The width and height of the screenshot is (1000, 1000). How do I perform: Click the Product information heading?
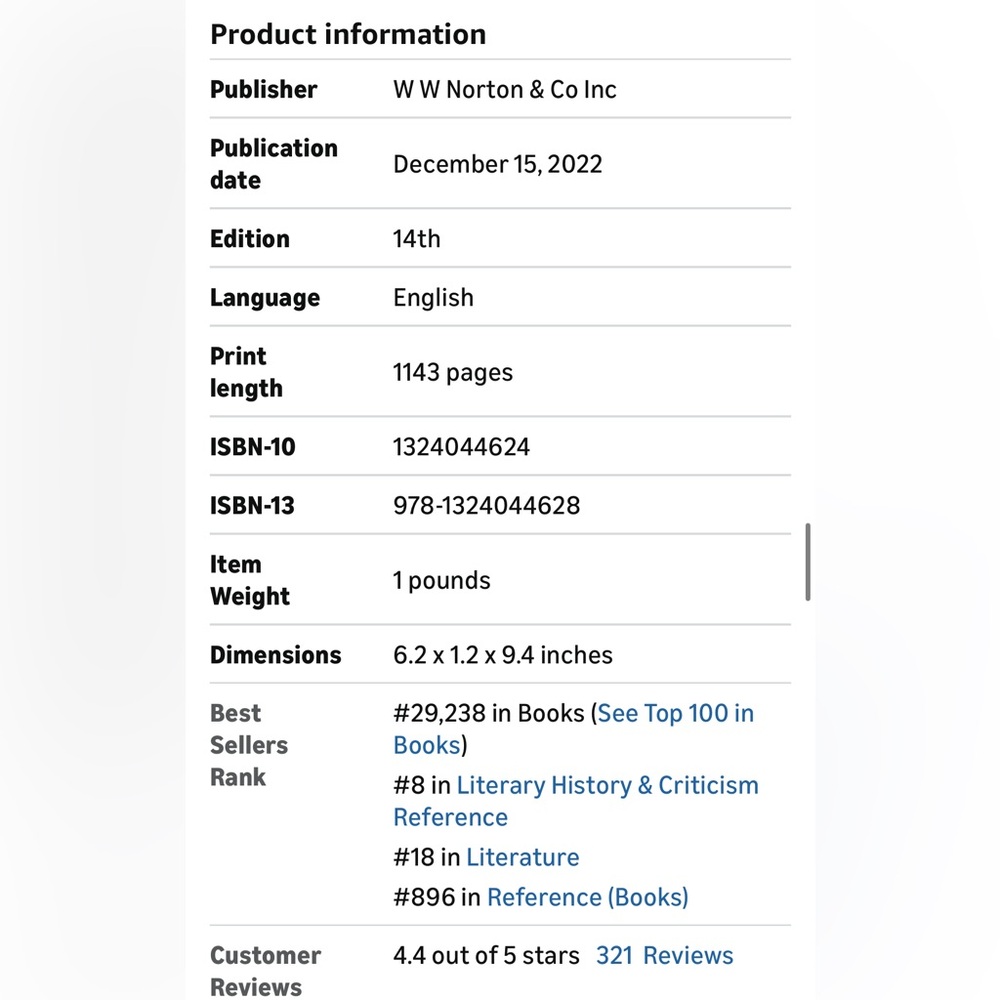[347, 34]
